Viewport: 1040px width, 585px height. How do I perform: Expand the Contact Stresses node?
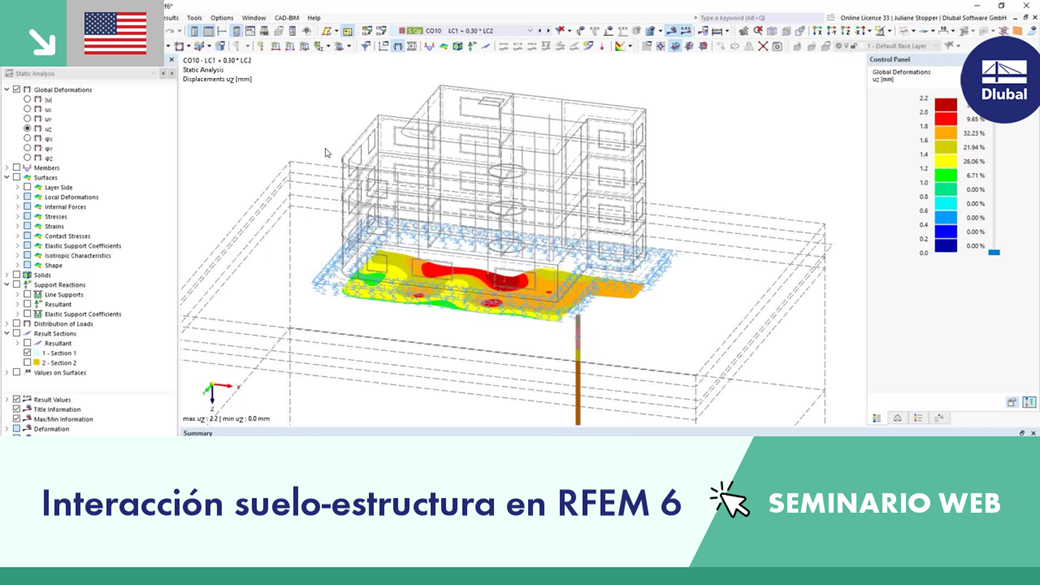(18, 235)
